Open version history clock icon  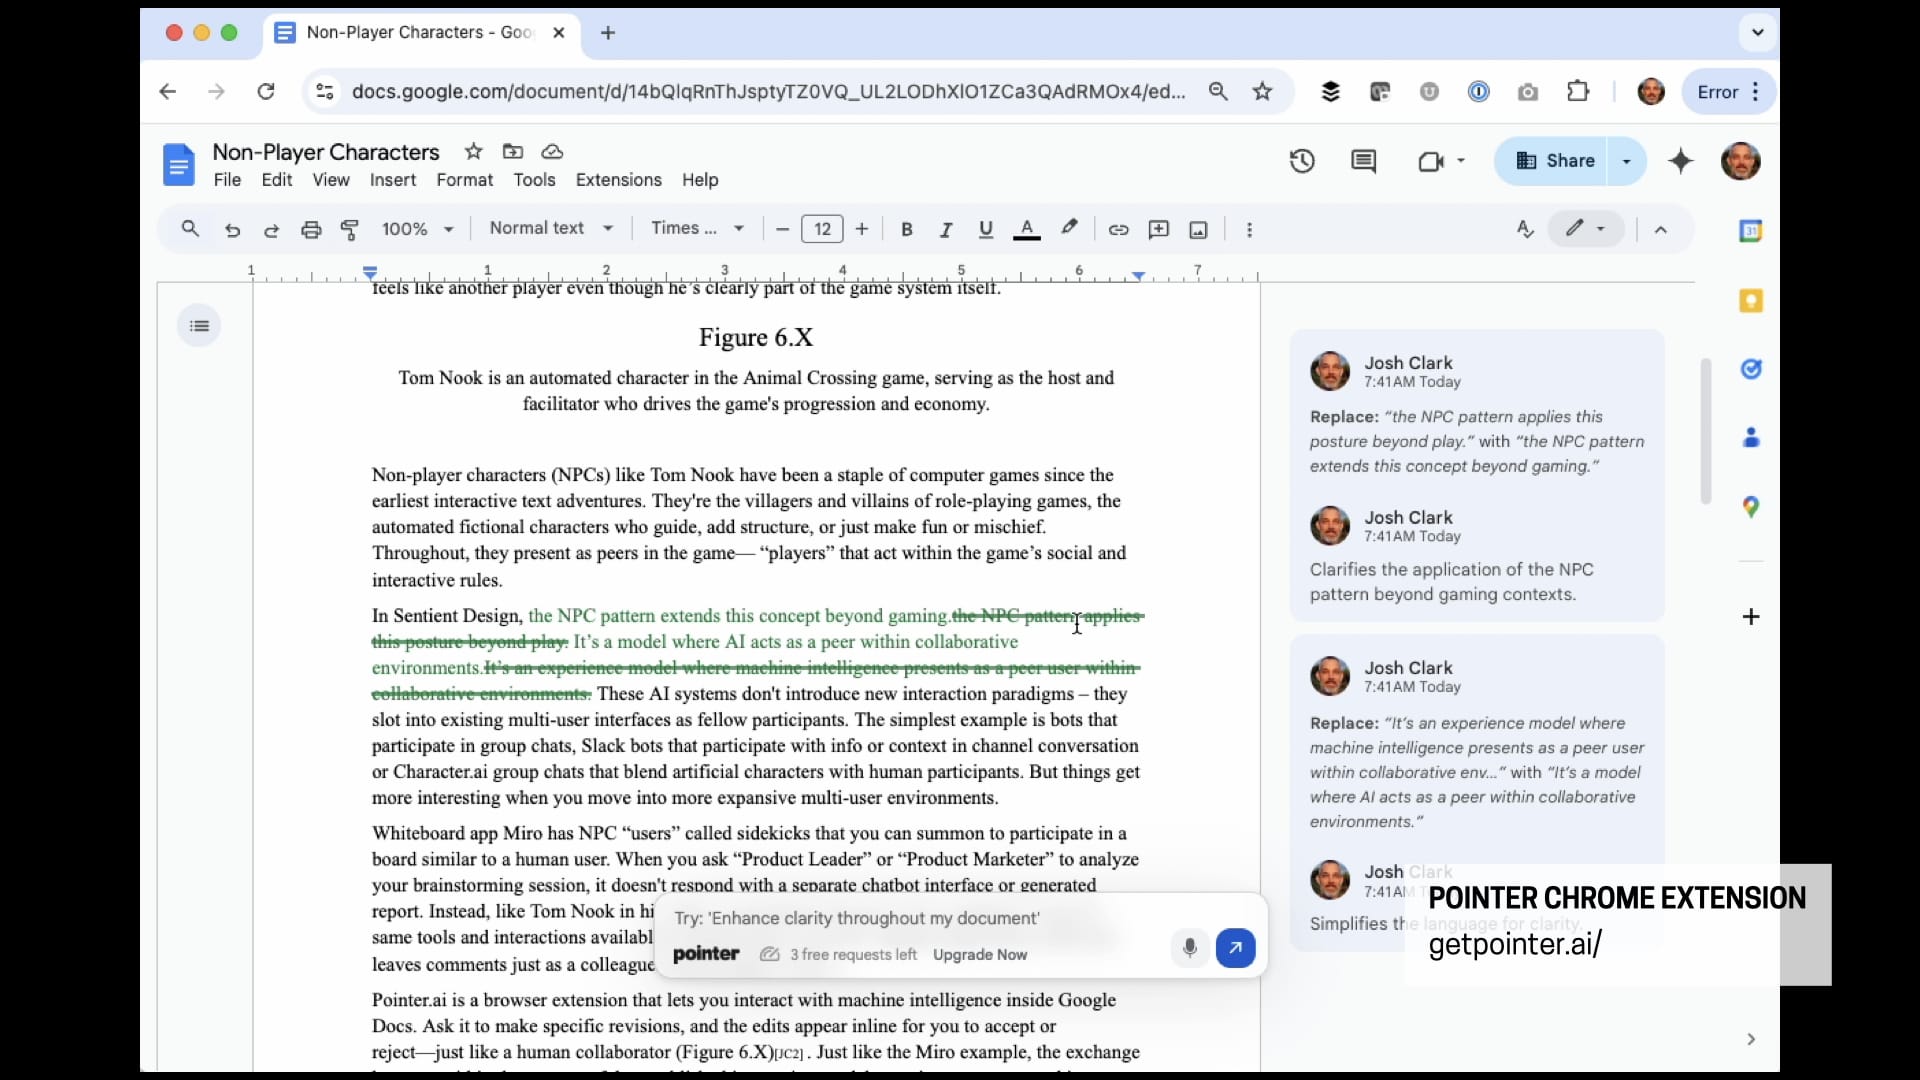[1301, 161]
